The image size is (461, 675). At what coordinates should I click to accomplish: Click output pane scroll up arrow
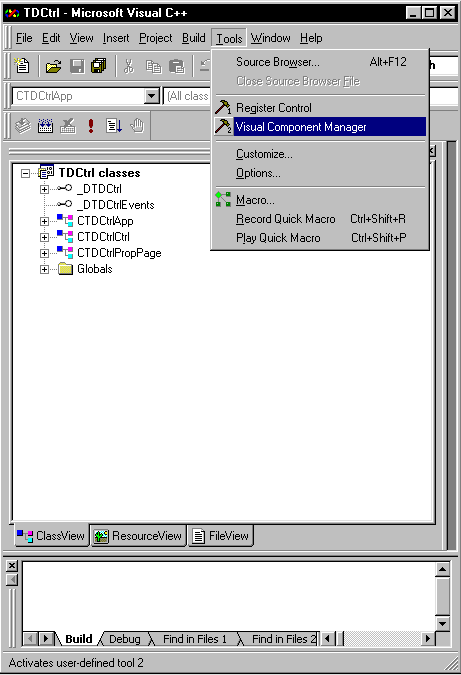(x=442, y=570)
